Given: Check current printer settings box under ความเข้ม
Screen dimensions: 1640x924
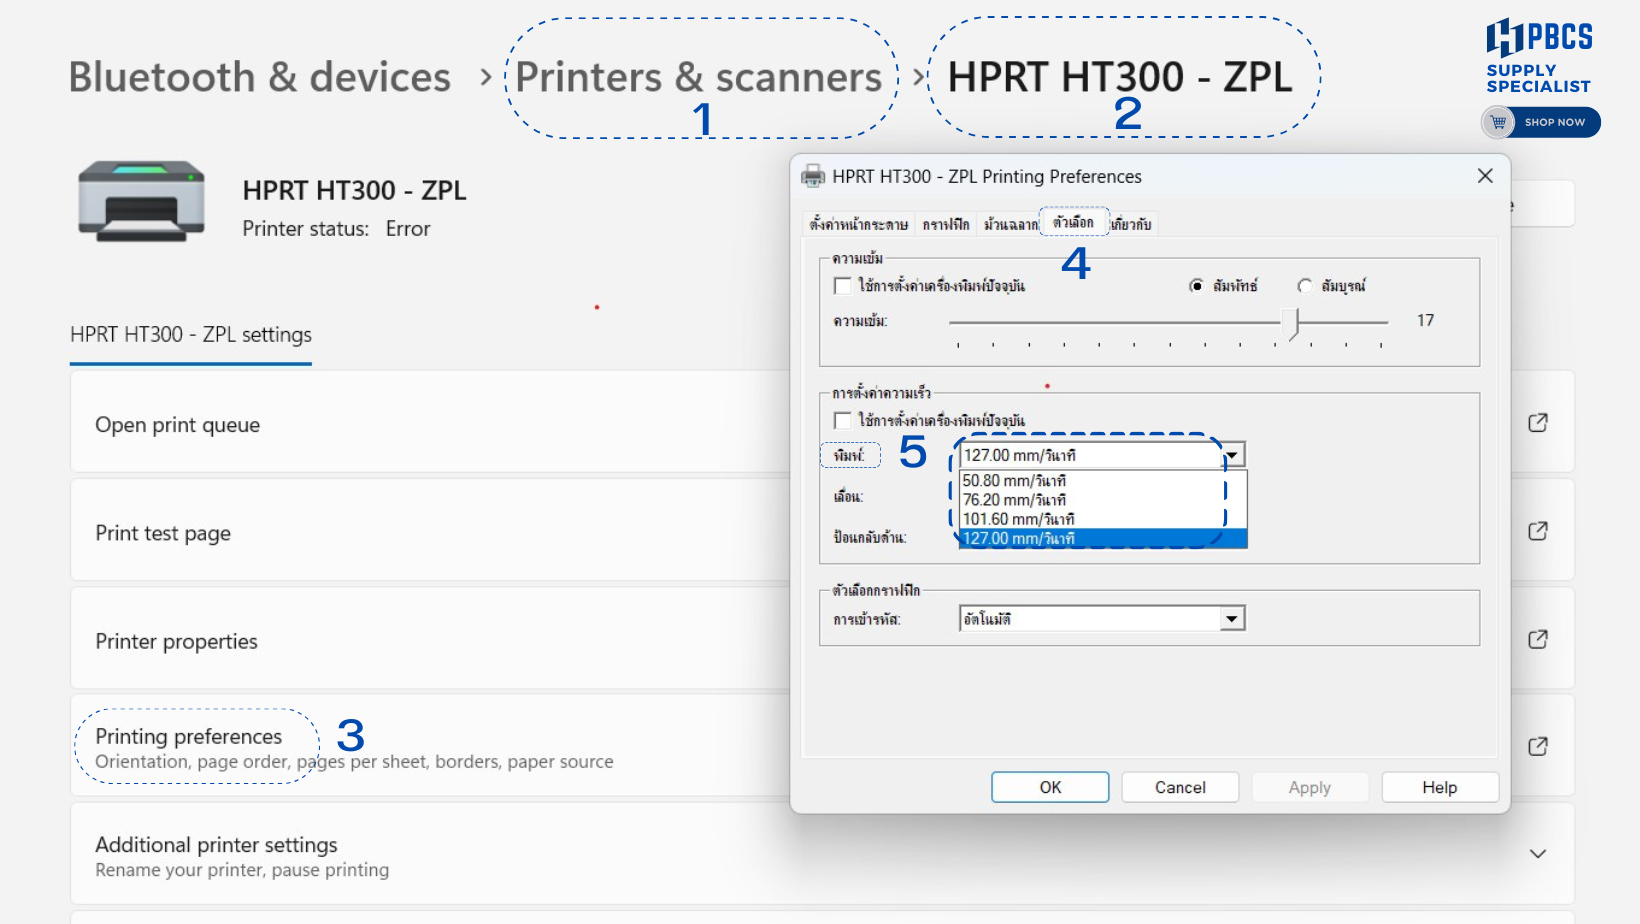Looking at the screenshot, I should [843, 286].
